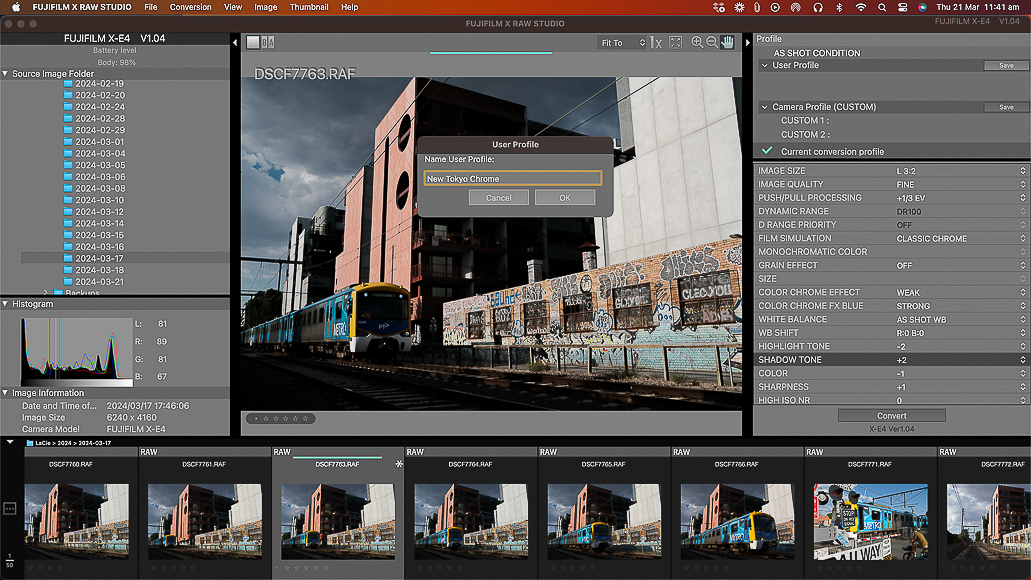The height and width of the screenshot is (580, 1031).
Task: Collapse the right profile panel arrow
Action: tap(747, 43)
